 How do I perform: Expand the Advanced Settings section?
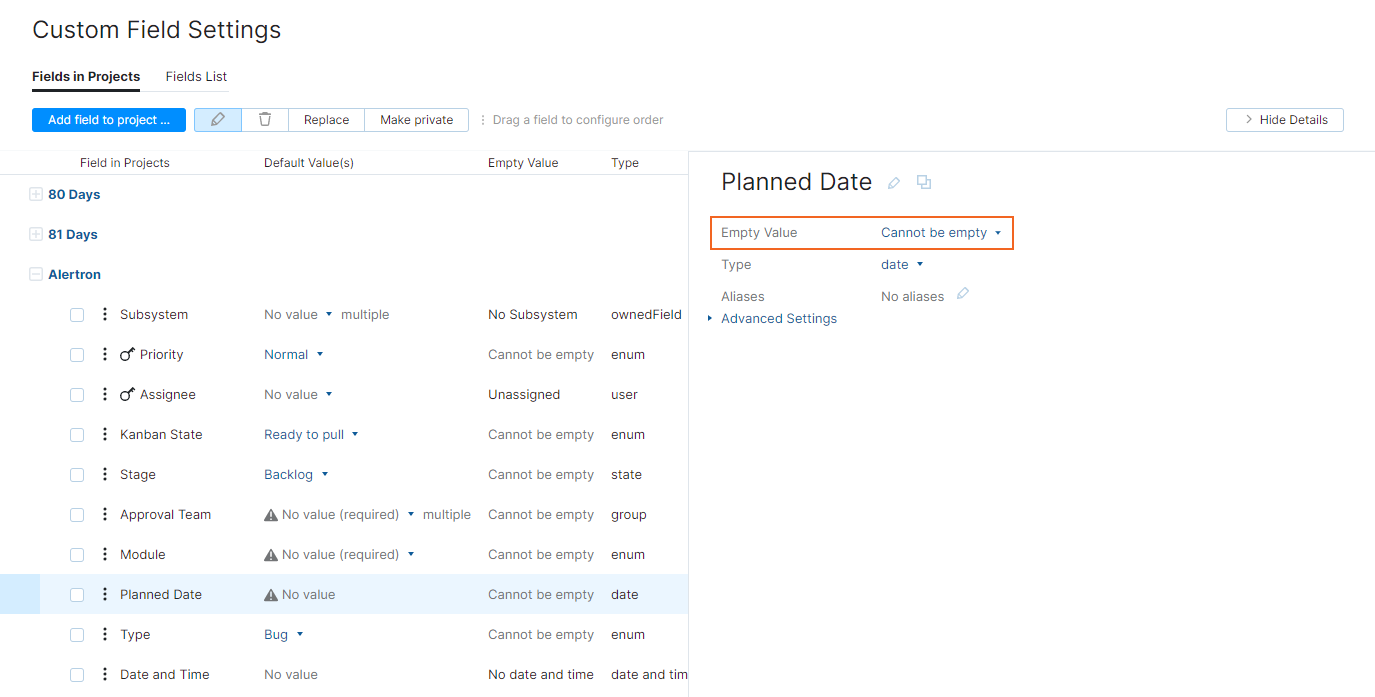pos(778,319)
